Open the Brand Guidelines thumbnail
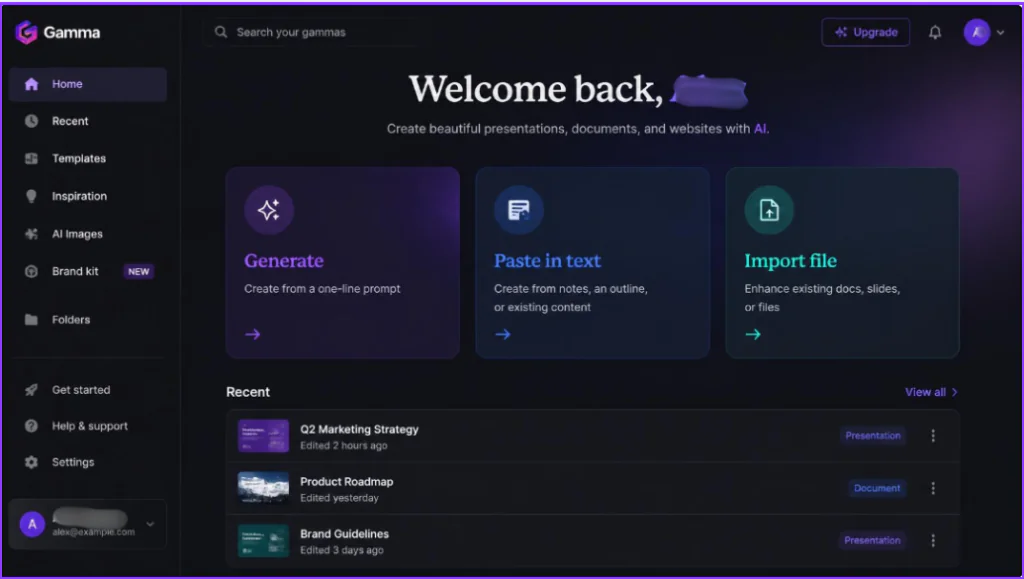1024x579 pixels. 263,540
